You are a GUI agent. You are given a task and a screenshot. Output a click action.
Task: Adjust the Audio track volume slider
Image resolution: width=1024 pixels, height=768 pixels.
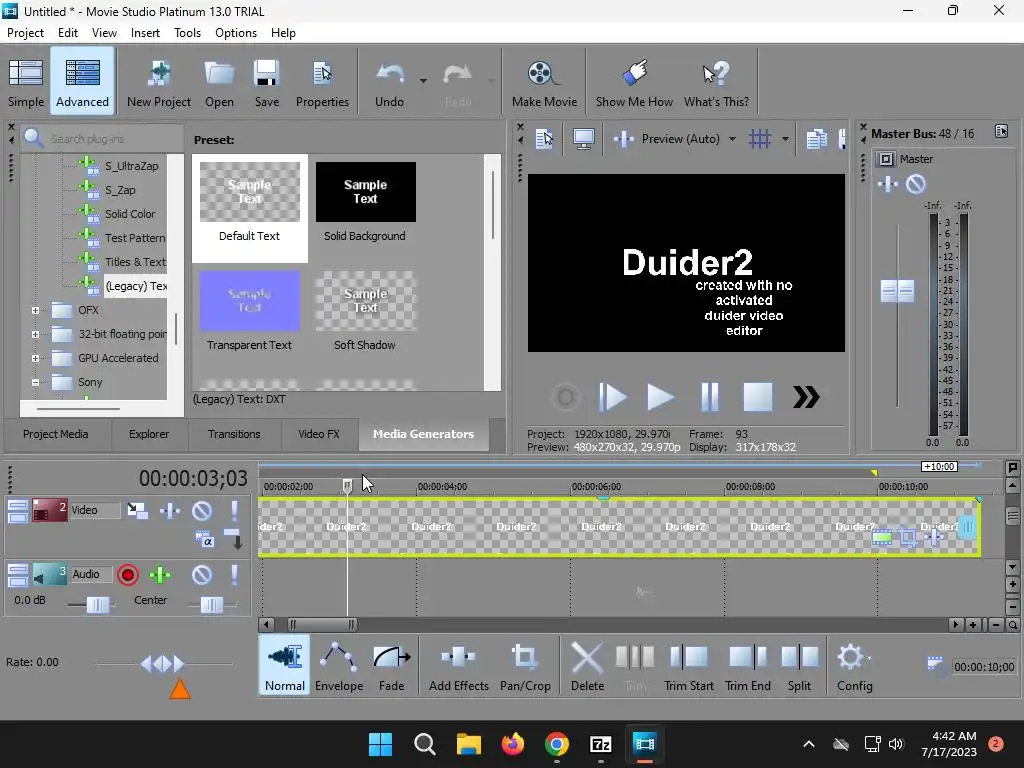tap(97, 605)
